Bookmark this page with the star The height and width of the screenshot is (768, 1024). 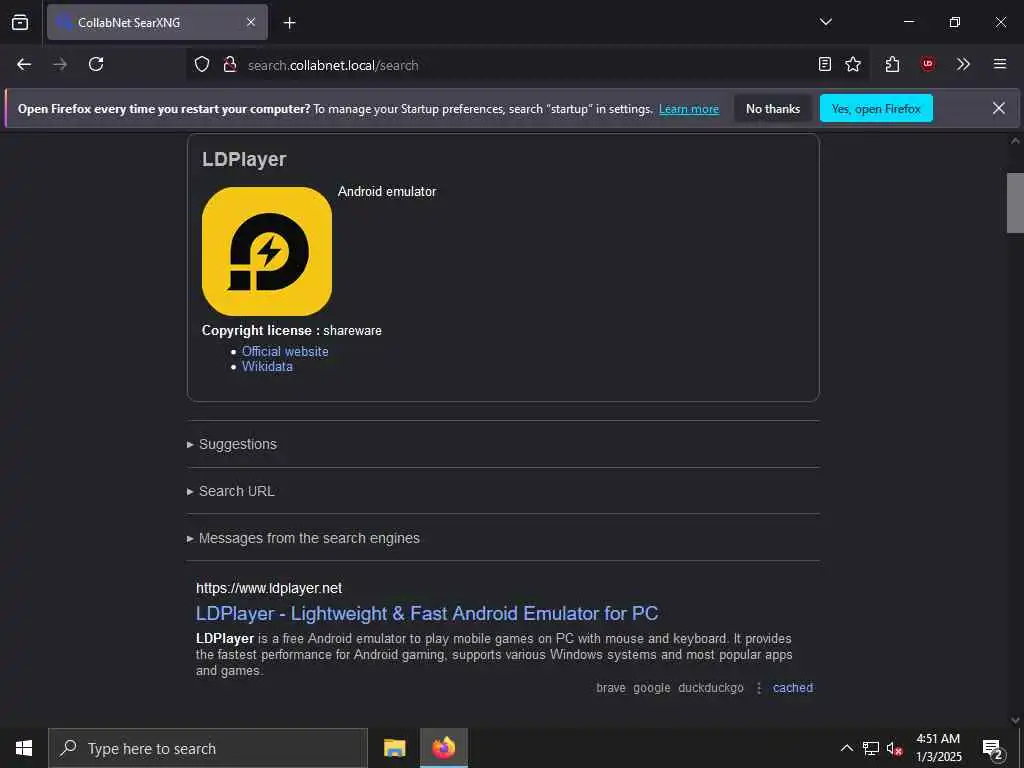853,64
